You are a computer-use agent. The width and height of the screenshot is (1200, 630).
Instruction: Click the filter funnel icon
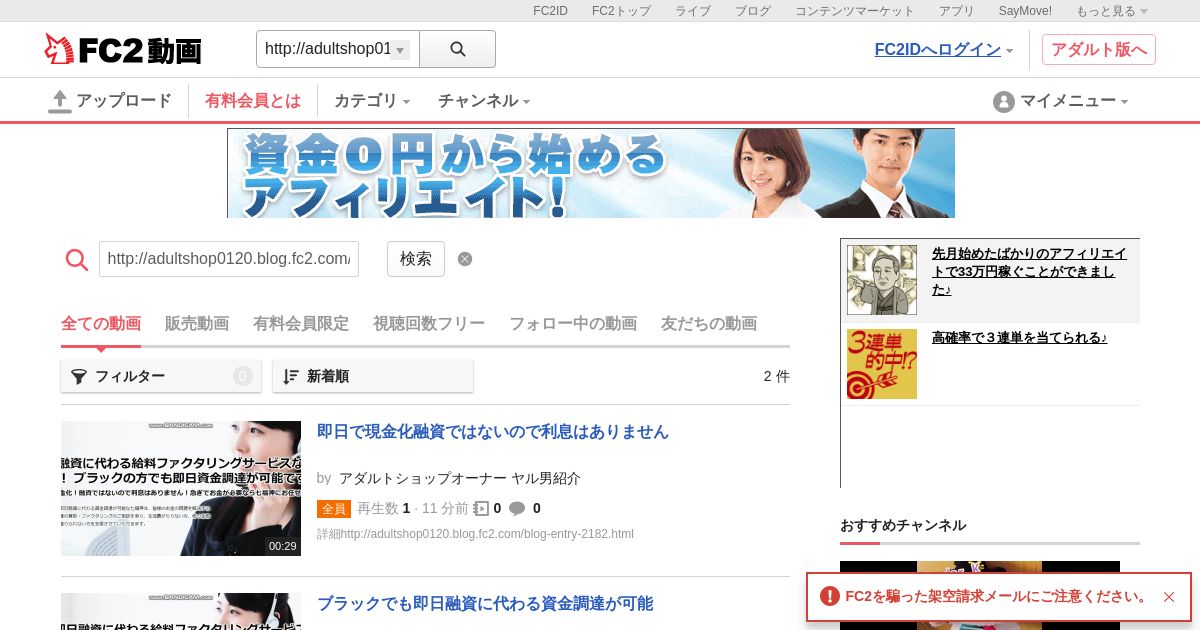tap(79, 376)
